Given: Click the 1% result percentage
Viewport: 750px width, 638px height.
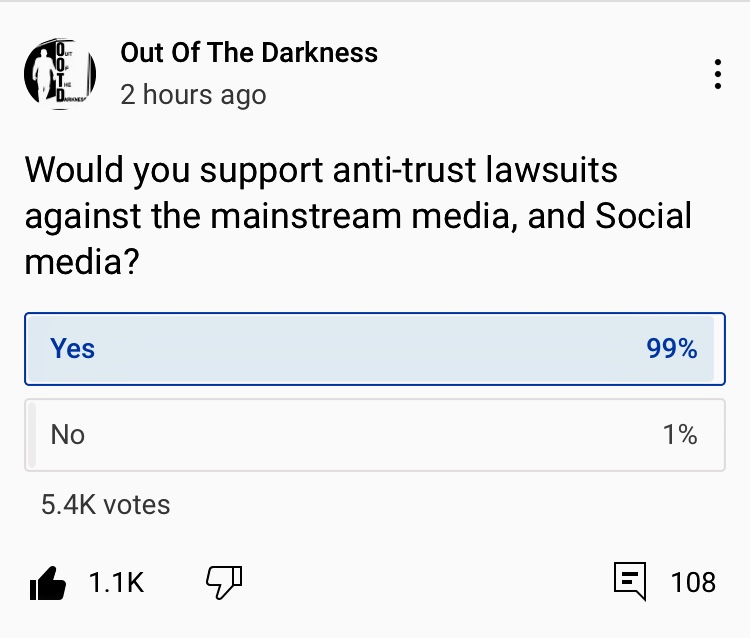Looking at the screenshot, I should coord(679,435).
